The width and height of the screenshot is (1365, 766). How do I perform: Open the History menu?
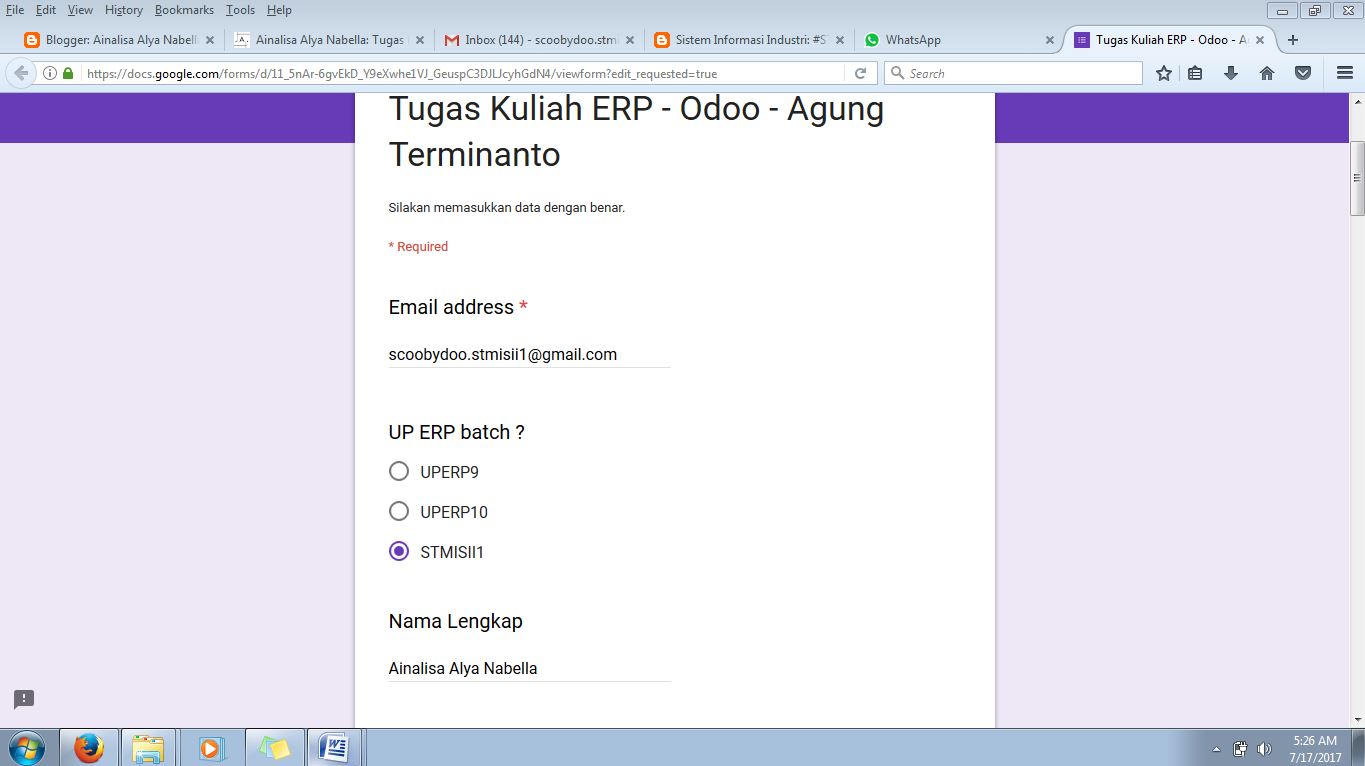(x=123, y=10)
